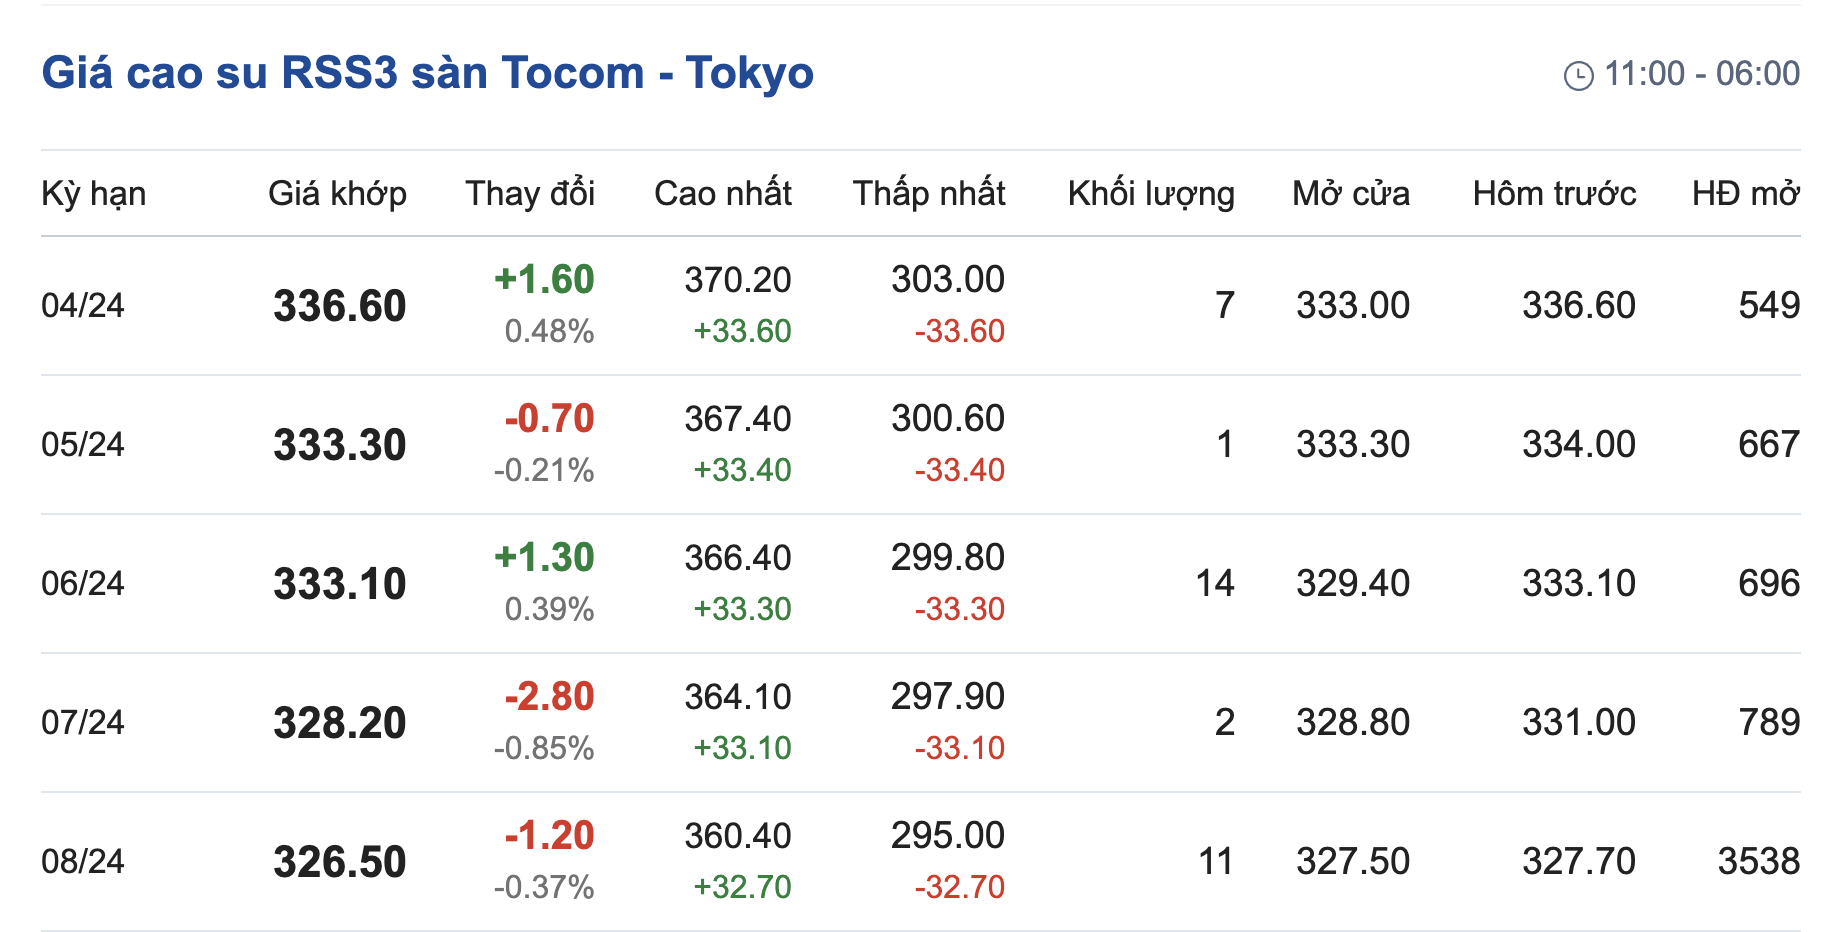Viewport: 1830px width, 932px height.
Task: Click the -2.80 change value for 07/24
Action: point(549,696)
